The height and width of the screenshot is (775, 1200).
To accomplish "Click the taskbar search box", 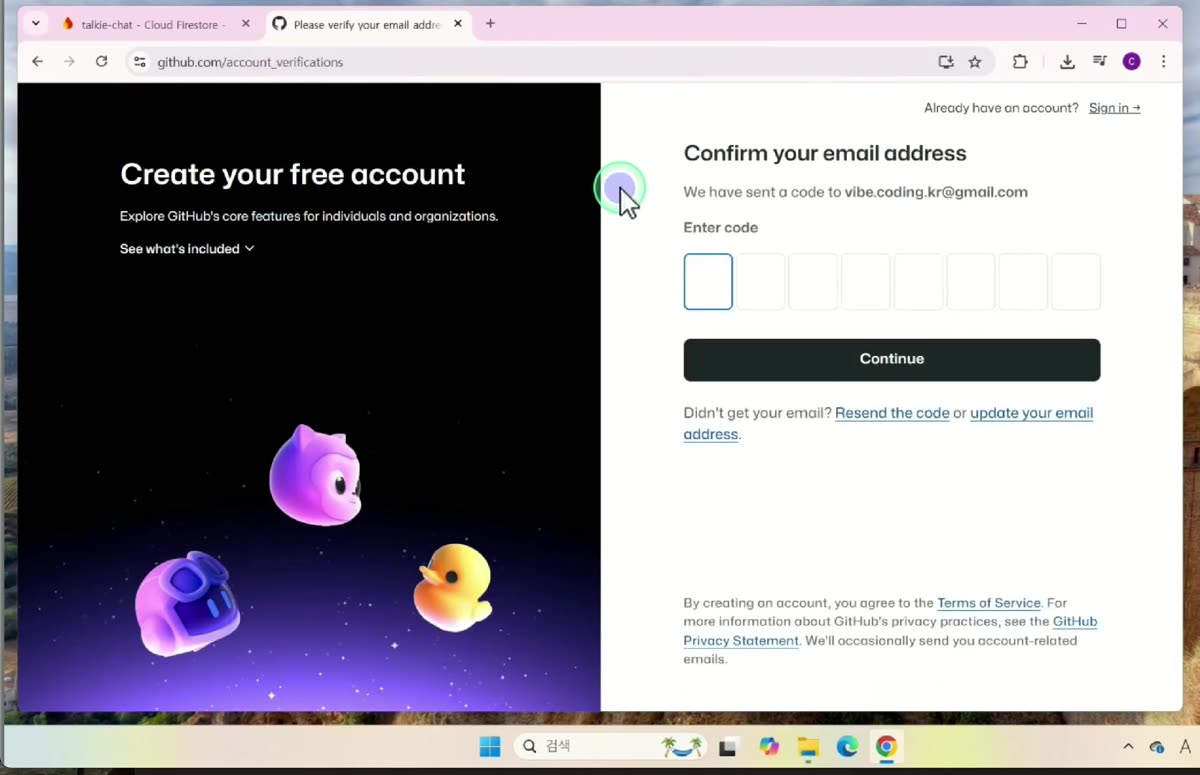I will click(x=610, y=747).
